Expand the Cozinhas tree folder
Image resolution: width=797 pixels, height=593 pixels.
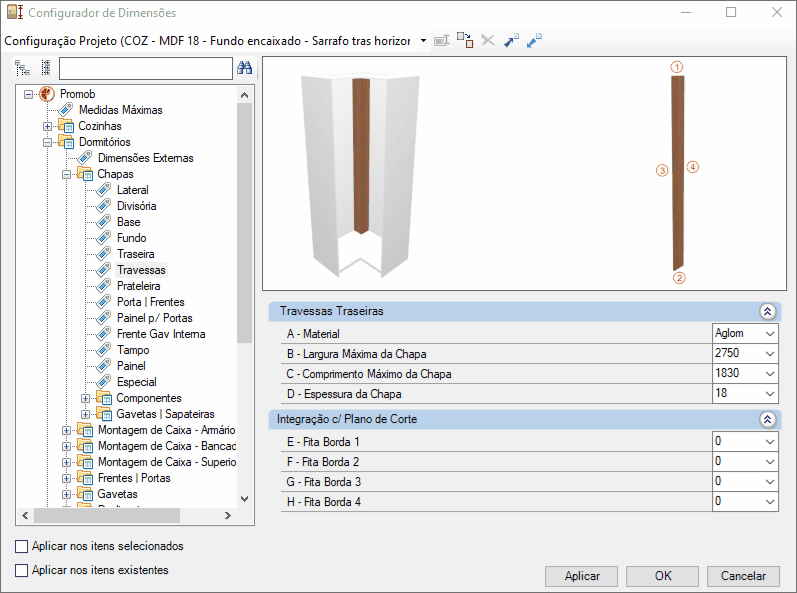pos(47,126)
